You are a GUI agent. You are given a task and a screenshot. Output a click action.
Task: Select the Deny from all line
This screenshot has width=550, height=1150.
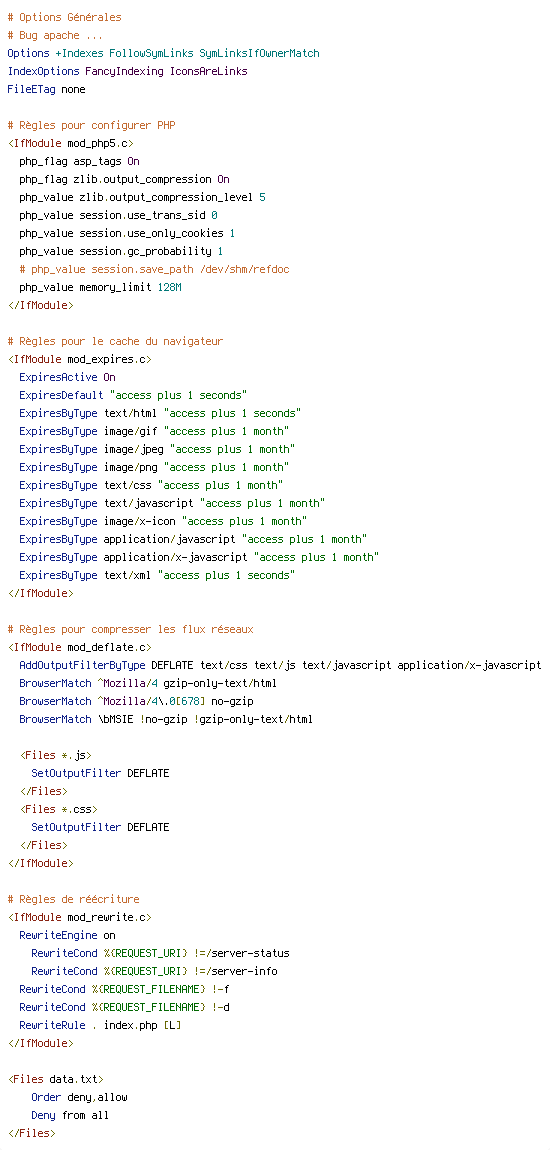(70, 1115)
